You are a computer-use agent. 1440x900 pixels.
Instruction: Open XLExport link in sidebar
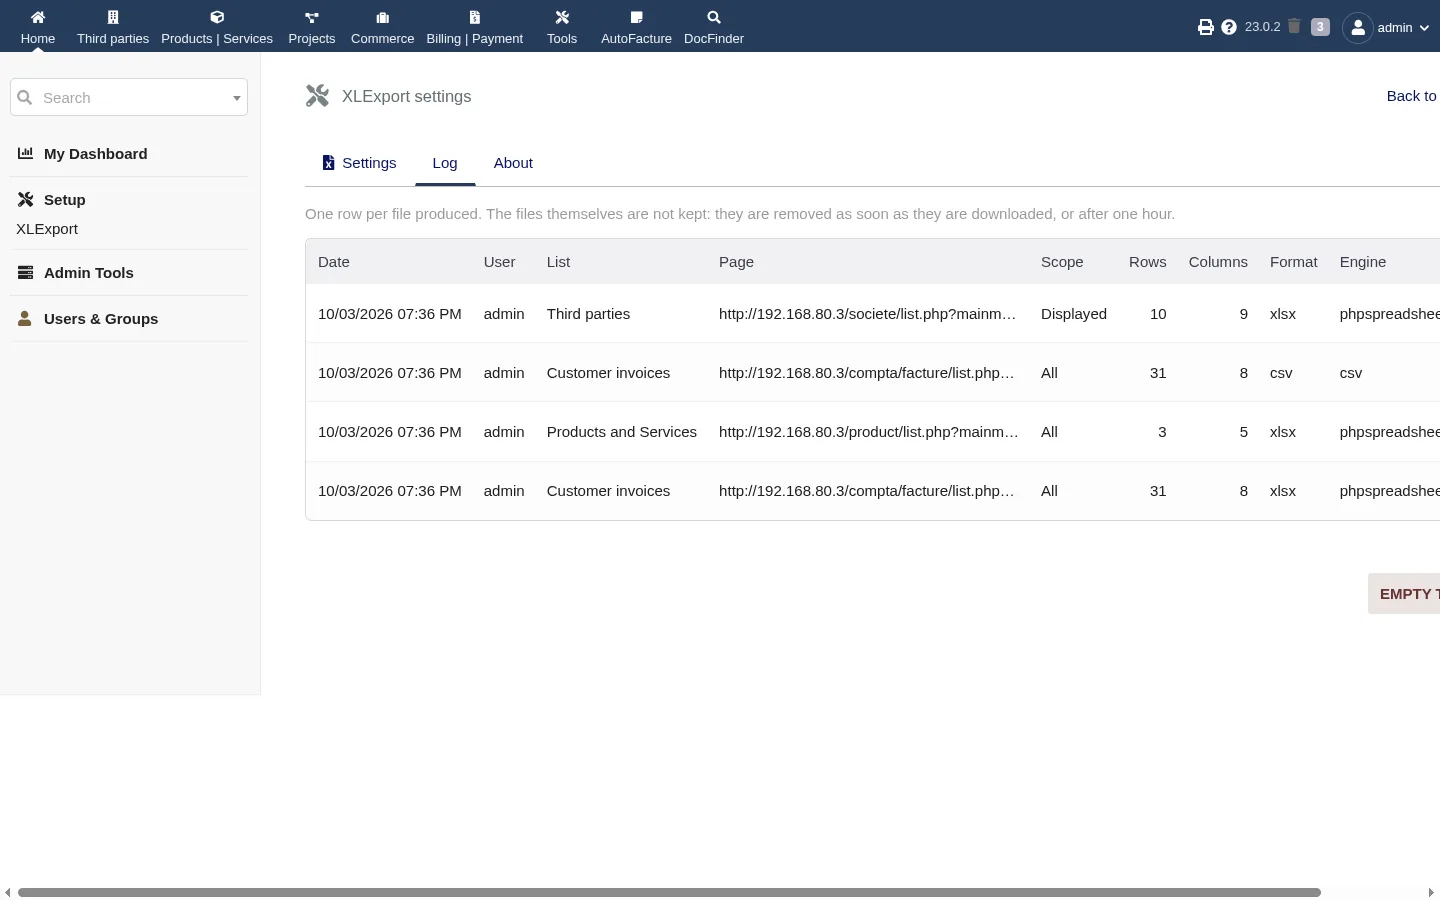pyautogui.click(x=47, y=229)
